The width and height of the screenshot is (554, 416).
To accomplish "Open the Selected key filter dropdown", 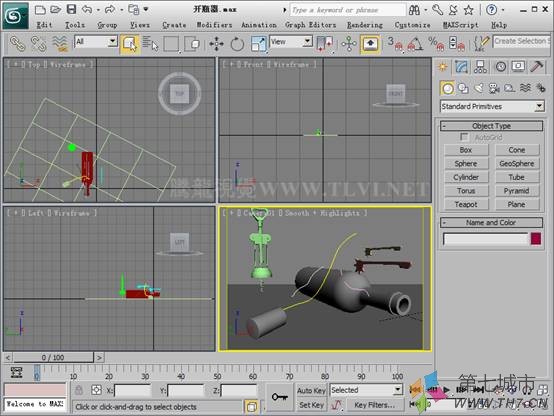I will [x=366, y=390].
